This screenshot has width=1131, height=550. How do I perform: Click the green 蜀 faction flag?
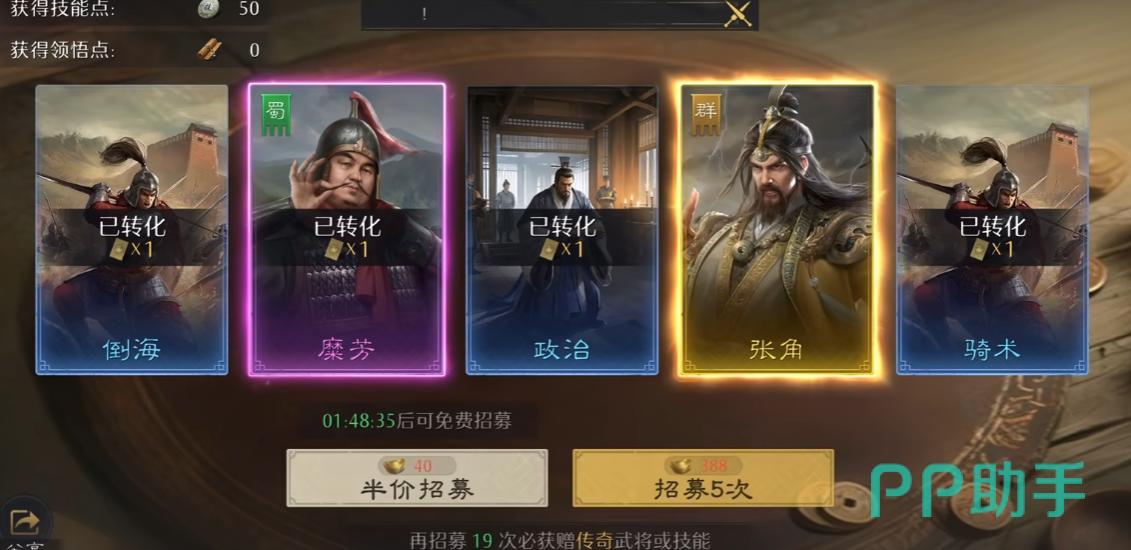276,115
